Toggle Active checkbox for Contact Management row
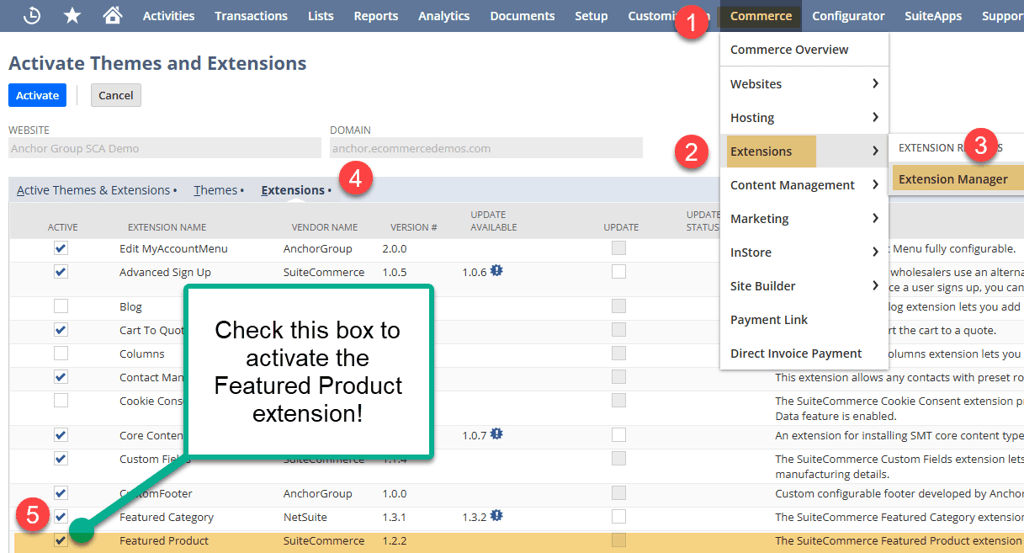This screenshot has width=1024, height=553. [x=61, y=377]
